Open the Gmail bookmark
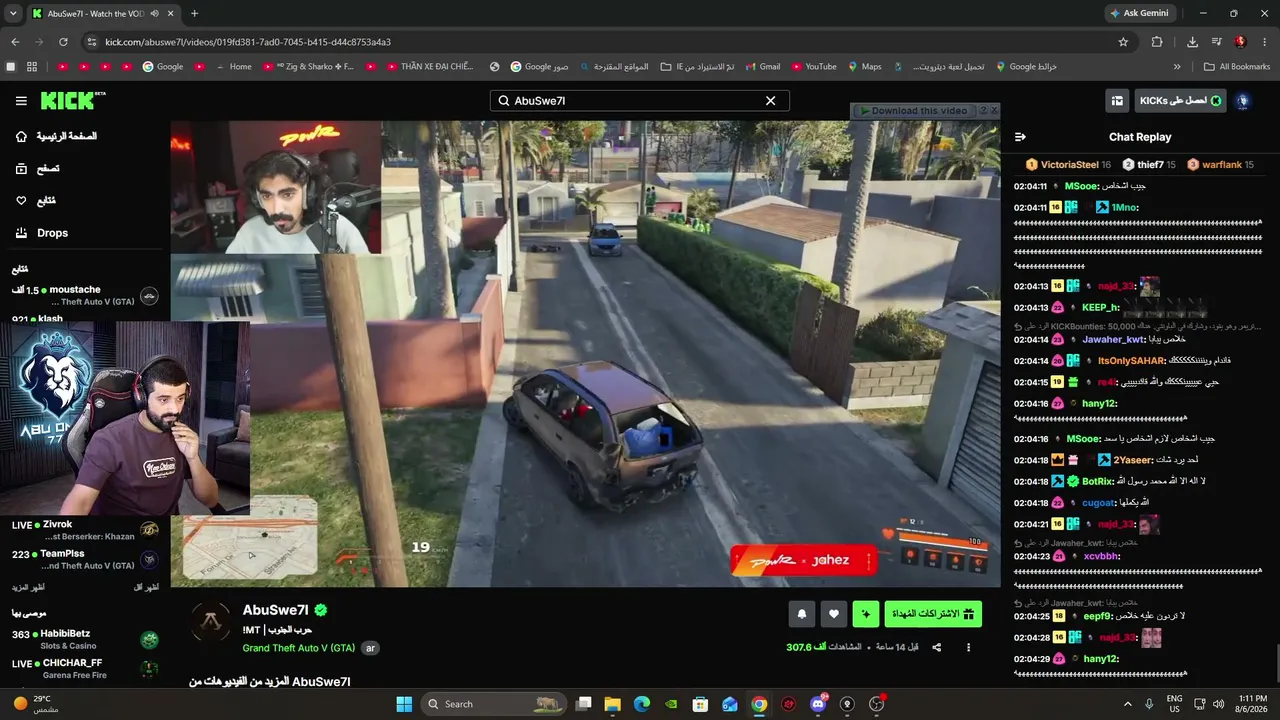 pyautogui.click(x=762, y=67)
